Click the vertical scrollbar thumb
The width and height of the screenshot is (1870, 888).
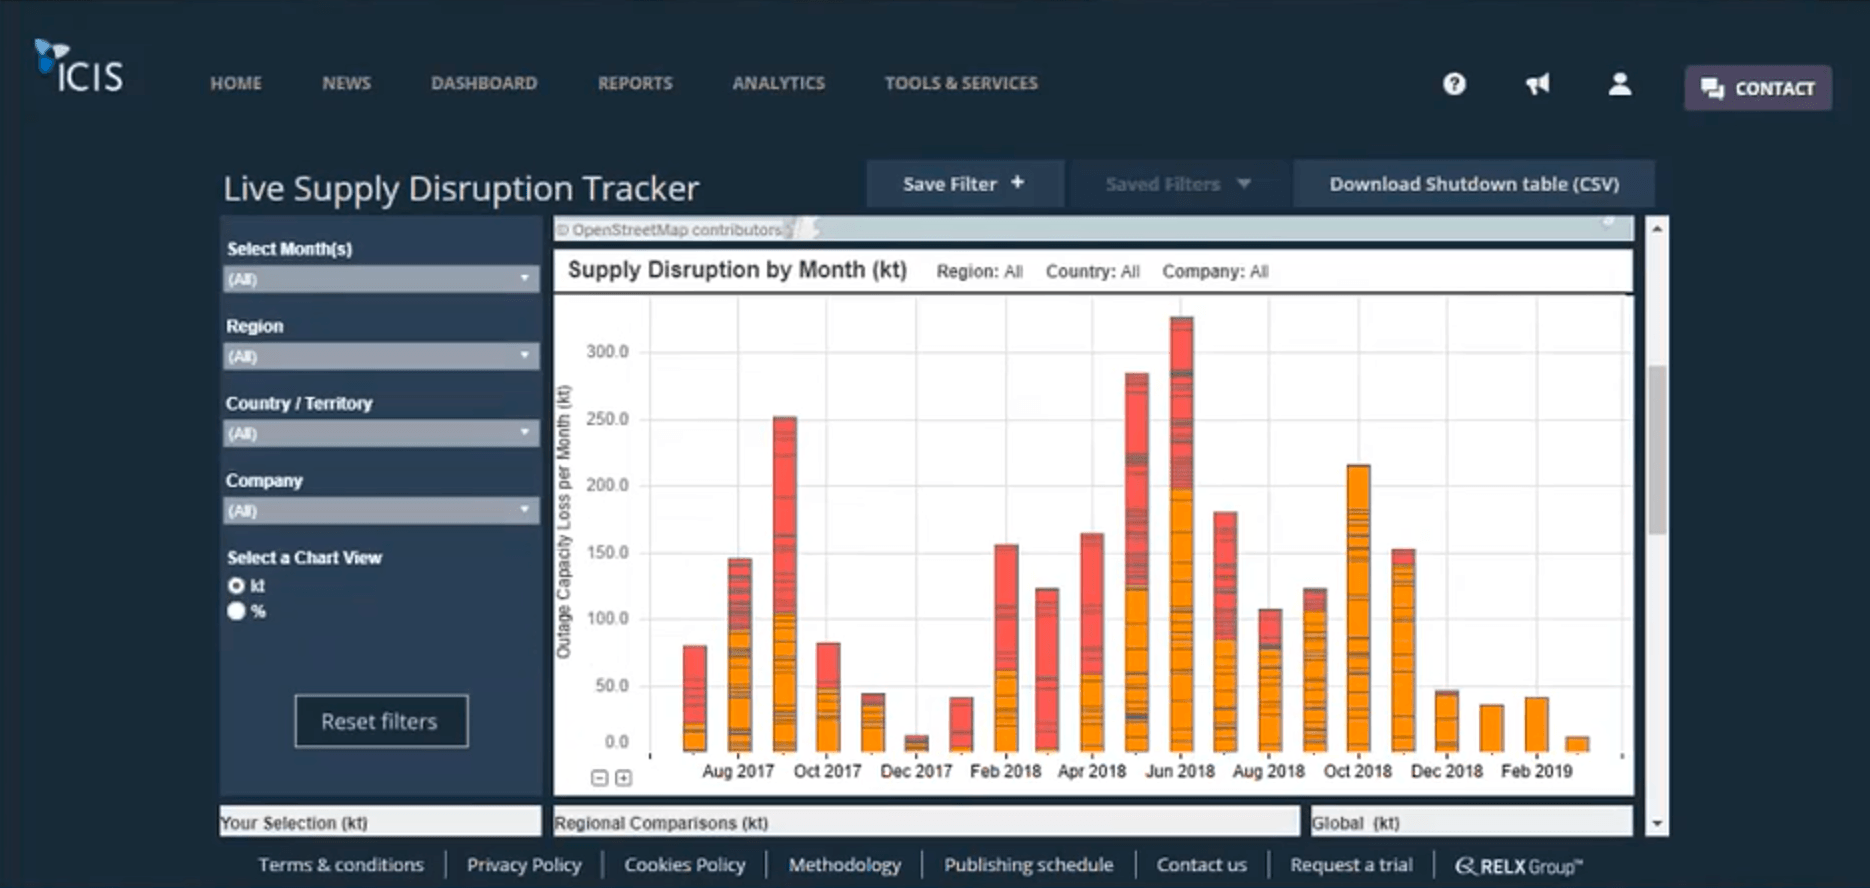1657,450
